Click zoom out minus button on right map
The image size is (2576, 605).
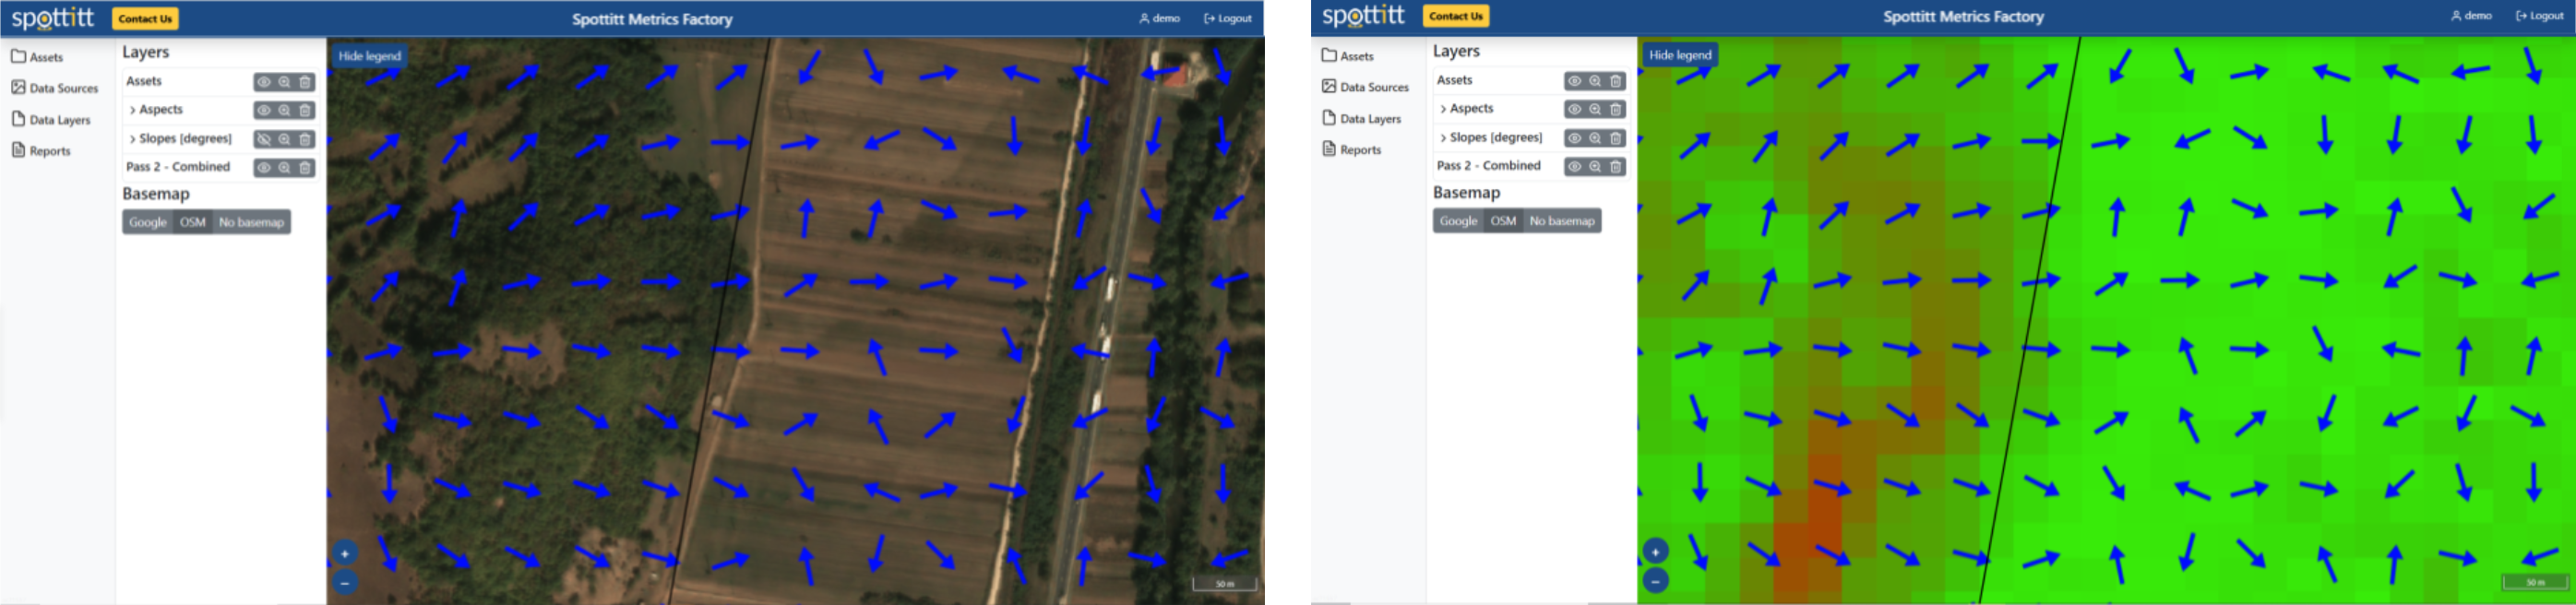tap(1655, 580)
